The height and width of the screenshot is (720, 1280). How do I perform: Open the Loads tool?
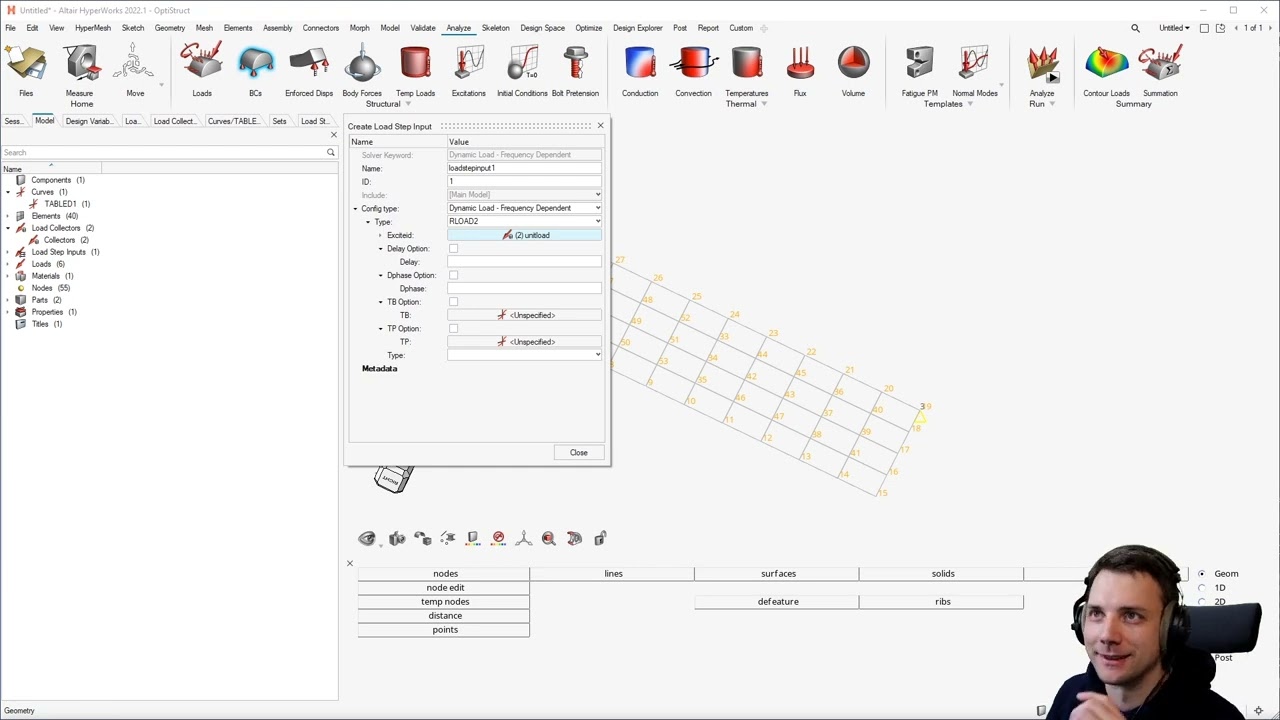pyautogui.click(x=202, y=72)
